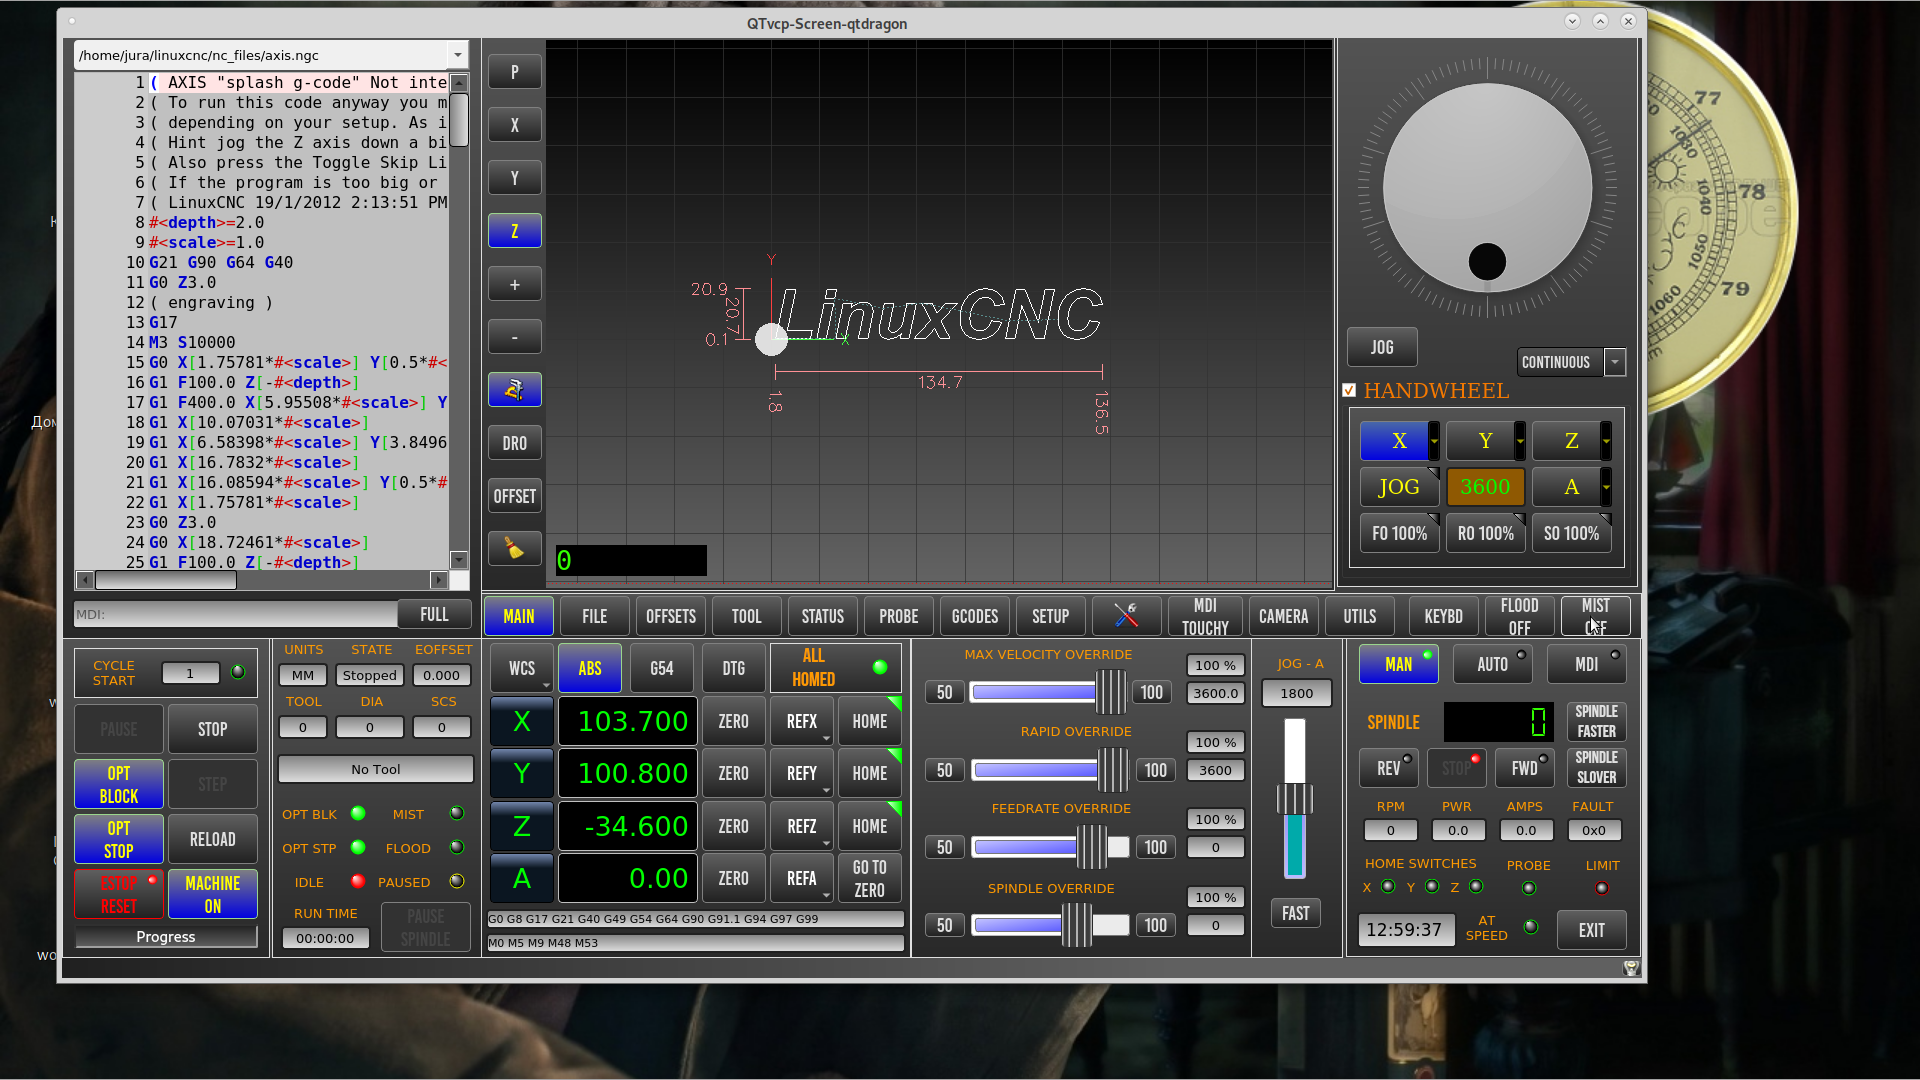Toggle OPT STOP button
The width and height of the screenshot is (1920, 1080).
(119, 839)
